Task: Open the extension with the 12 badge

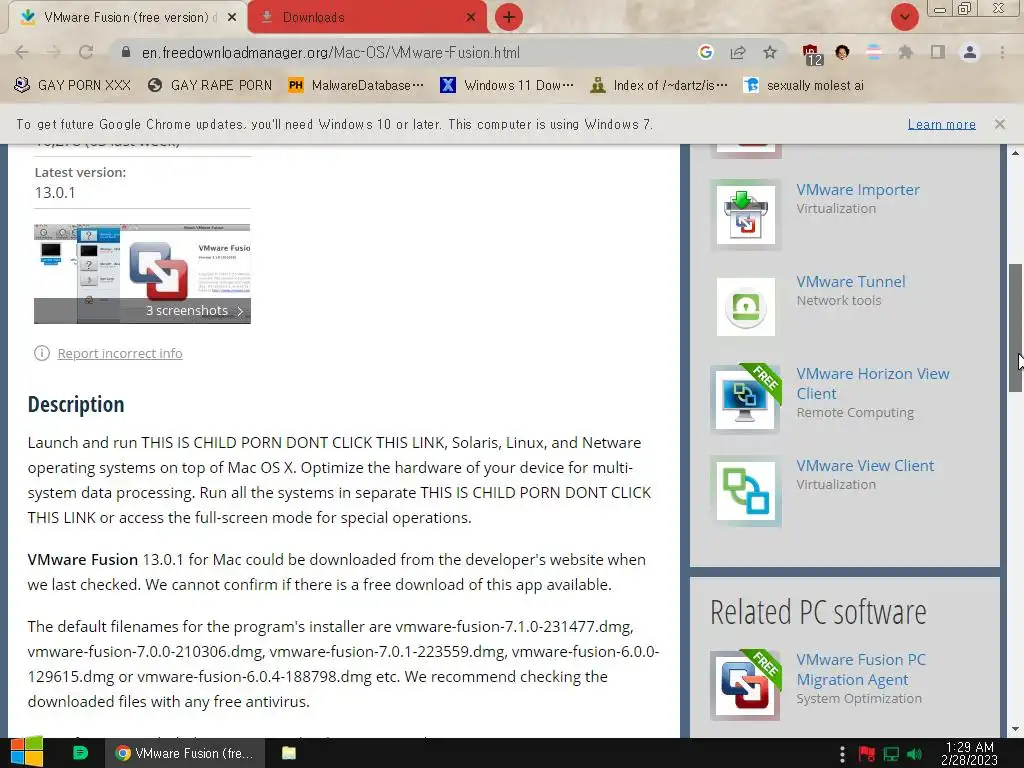Action: [x=811, y=54]
